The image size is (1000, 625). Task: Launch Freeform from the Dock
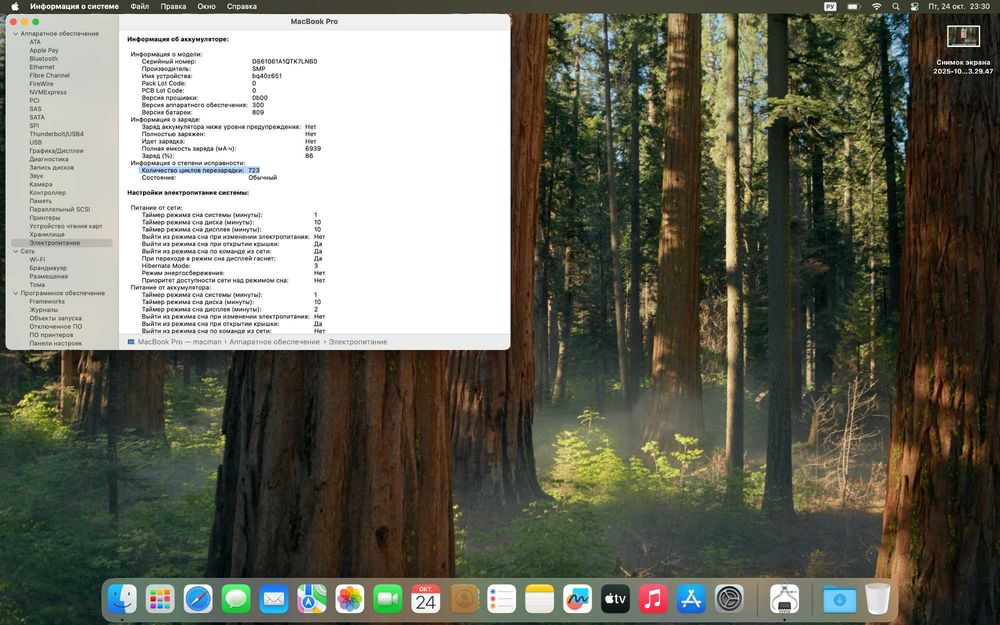tap(577, 599)
